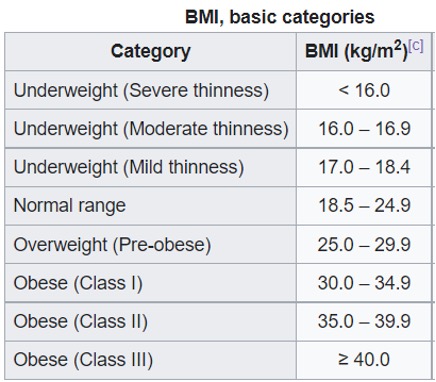Click the Underweight (Severe thinness) cell

click(x=150, y=90)
